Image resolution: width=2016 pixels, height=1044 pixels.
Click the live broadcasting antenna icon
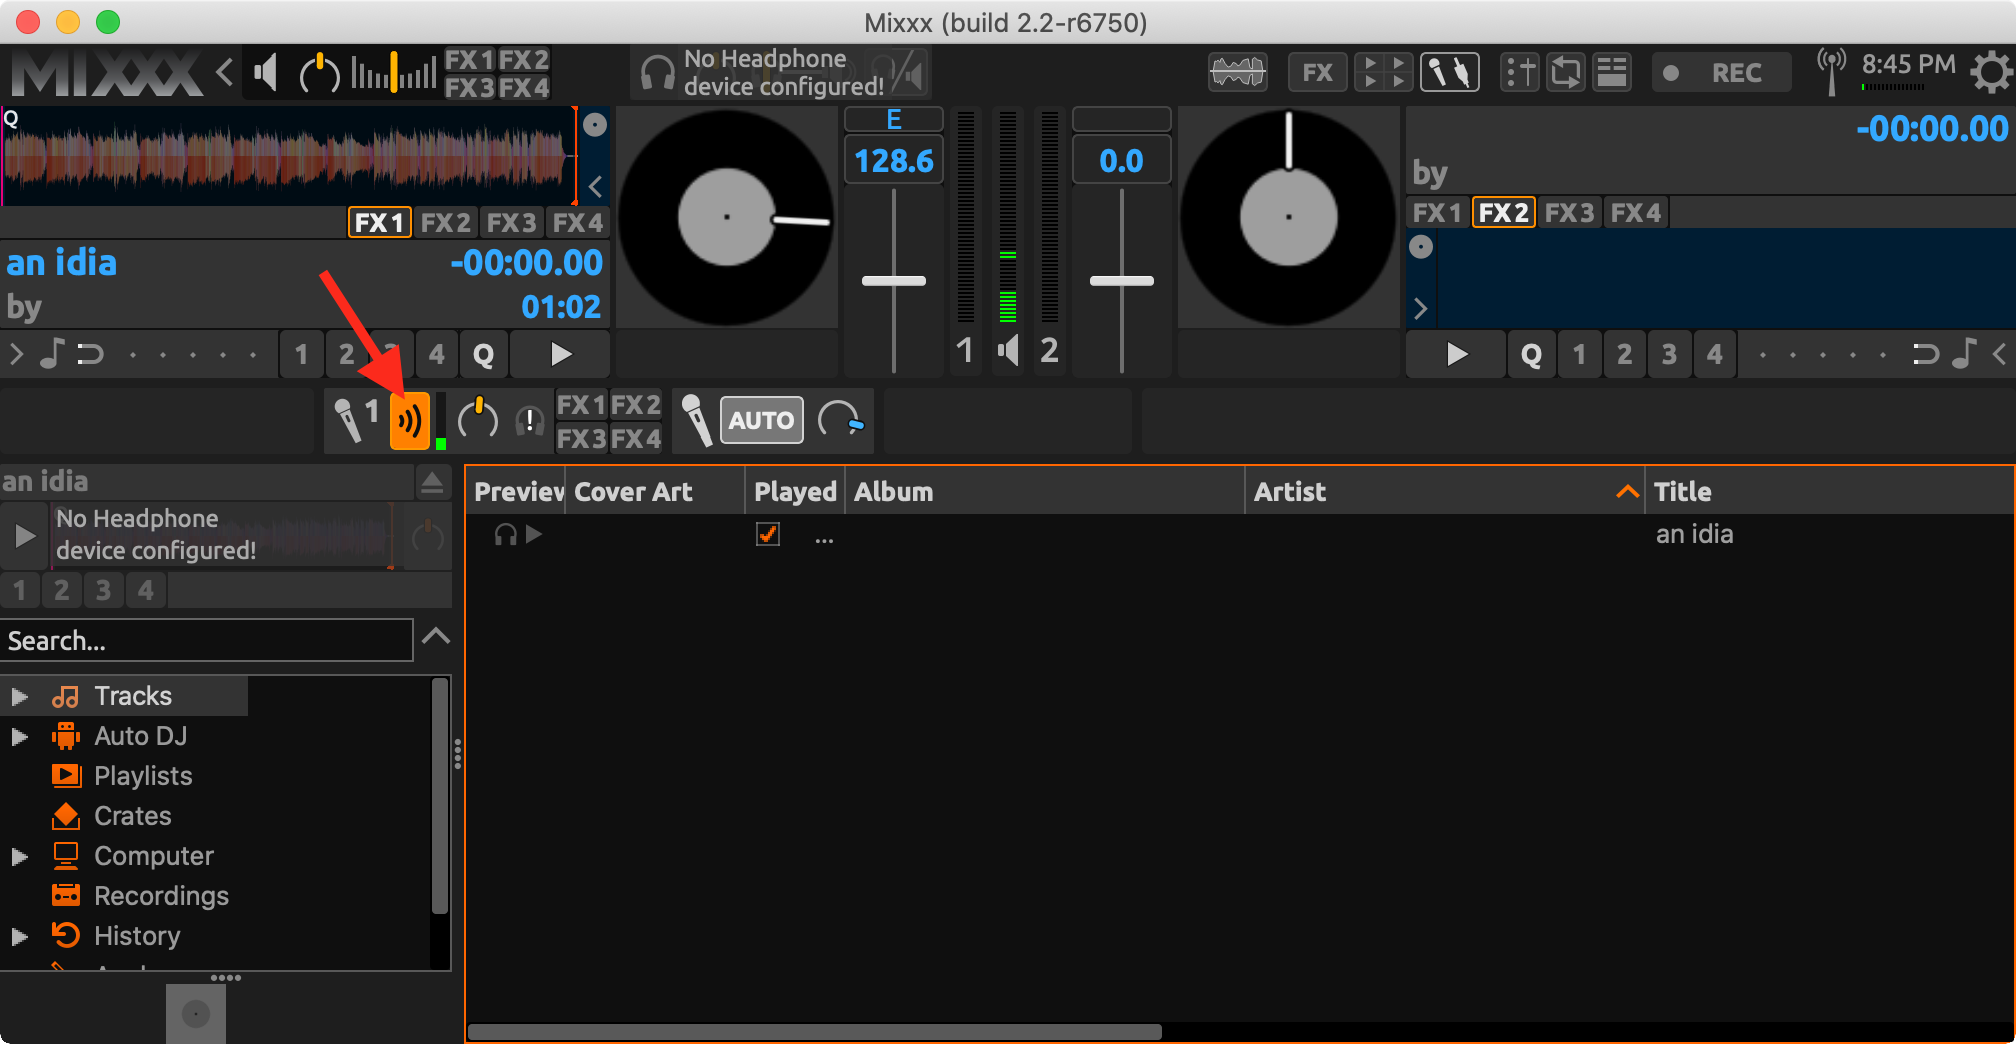(1832, 72)
